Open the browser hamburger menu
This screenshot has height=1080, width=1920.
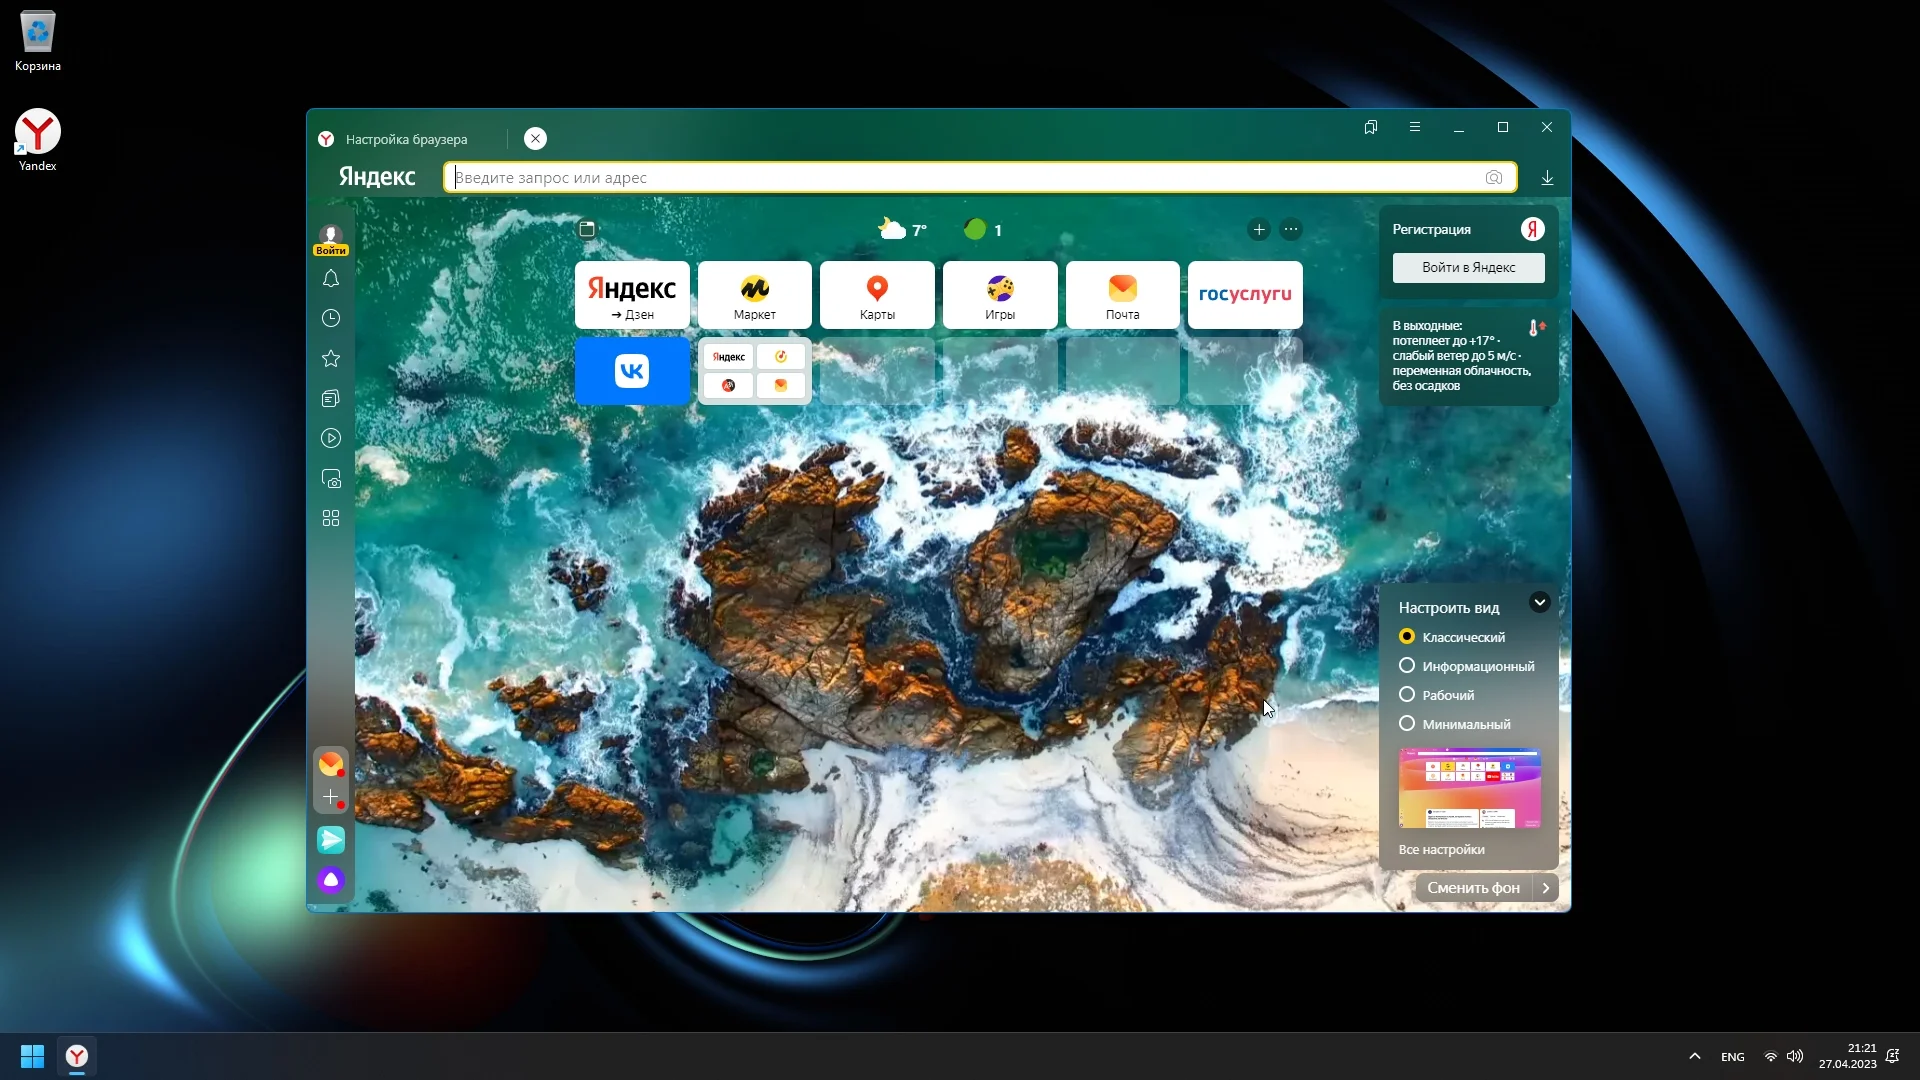(x=1414, y=127)
